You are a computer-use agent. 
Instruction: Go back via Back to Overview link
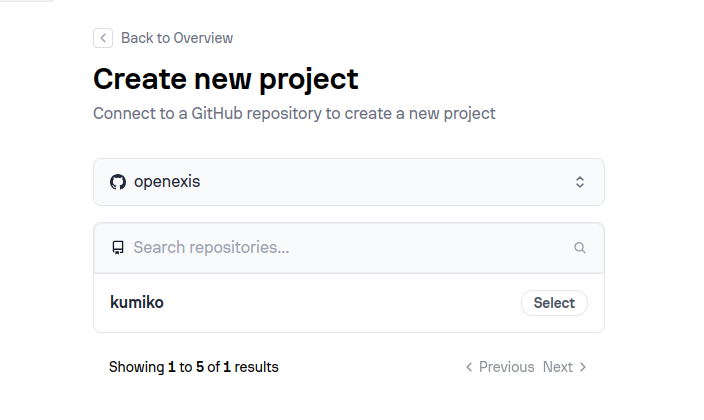coord(177,38)
